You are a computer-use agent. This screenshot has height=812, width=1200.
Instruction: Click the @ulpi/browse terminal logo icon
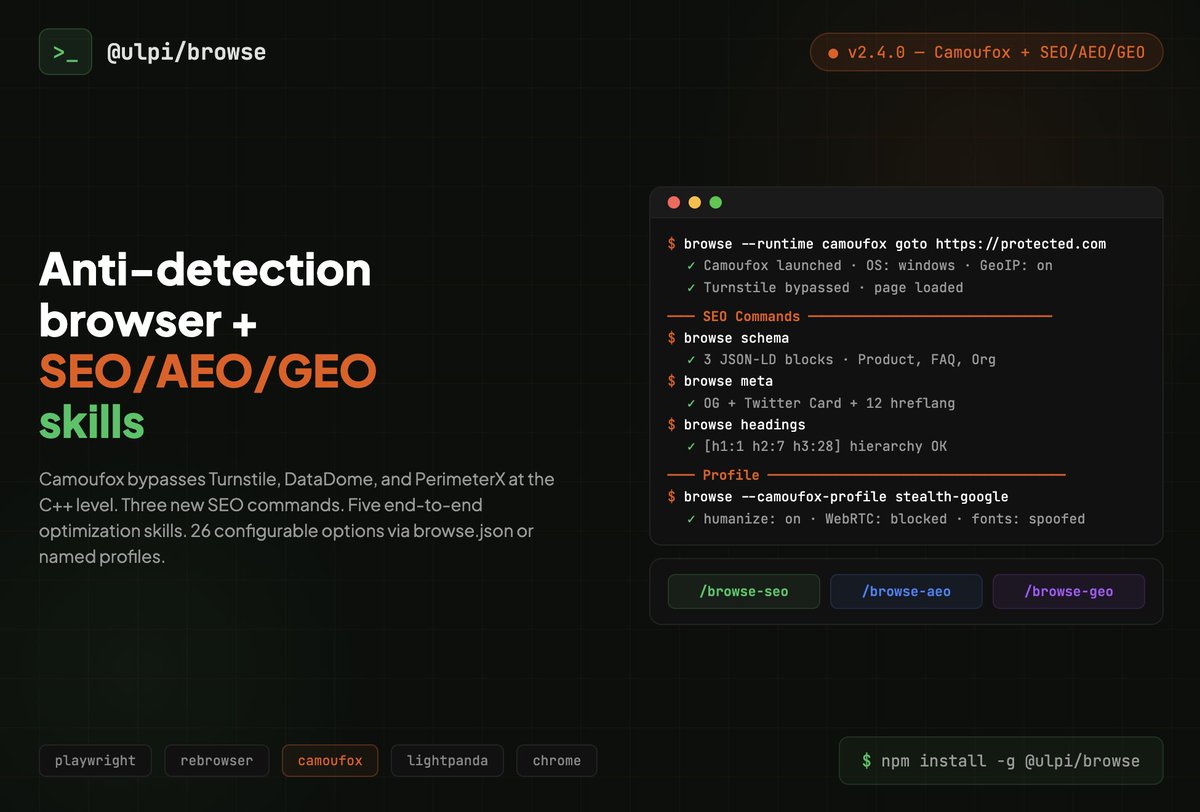click(65, 51)
